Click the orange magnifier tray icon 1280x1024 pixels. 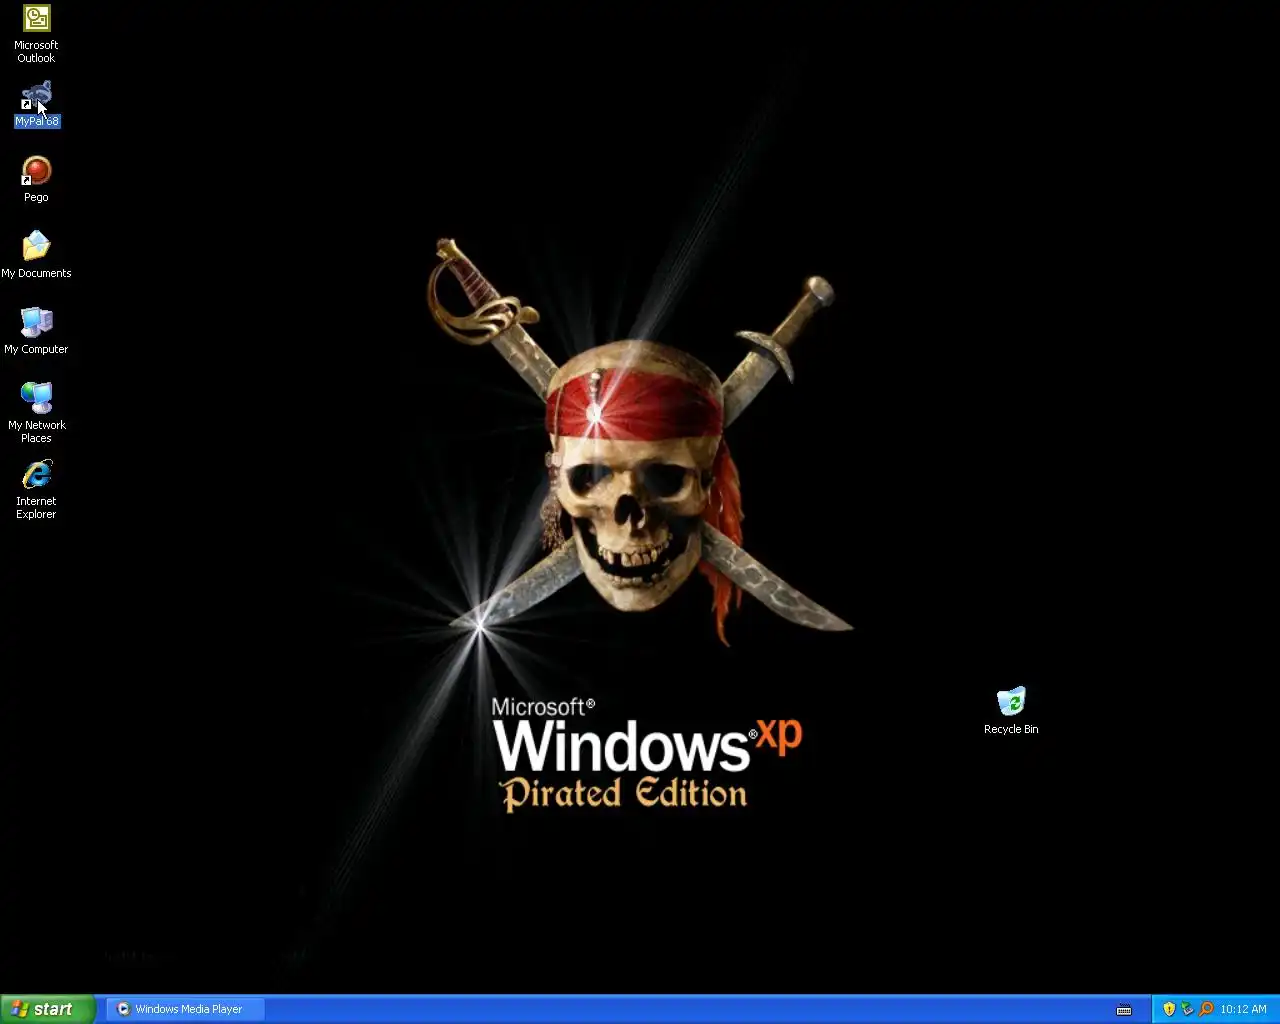[x=1206, y=1009]
